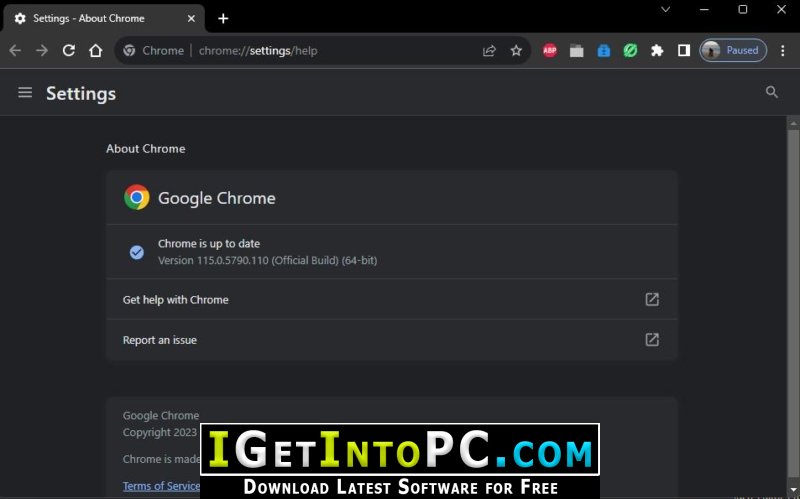Open the Extensions puzzle piece menu
800x499 pixels.
click(x=657, y=51)
